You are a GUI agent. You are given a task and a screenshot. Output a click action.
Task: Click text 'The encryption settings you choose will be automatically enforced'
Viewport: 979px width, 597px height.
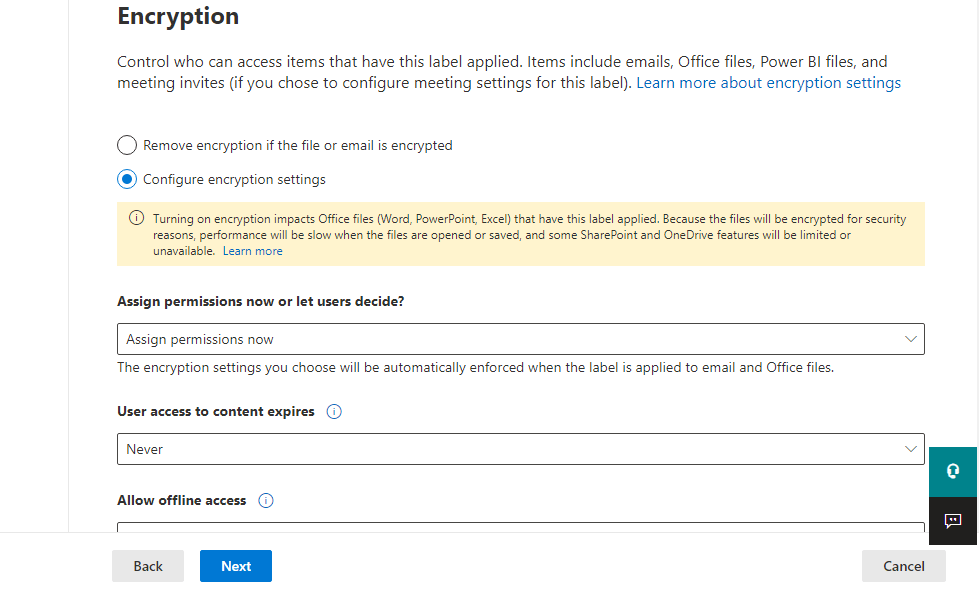click(475, 367)
